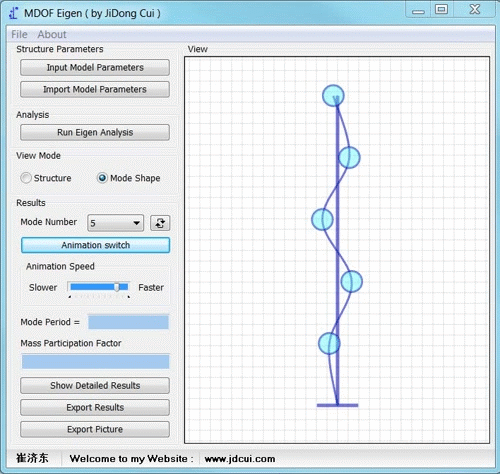This screenshot has width=500, height=474.
Task: Select the Structure view mode radio button
Action: point(26,178)
